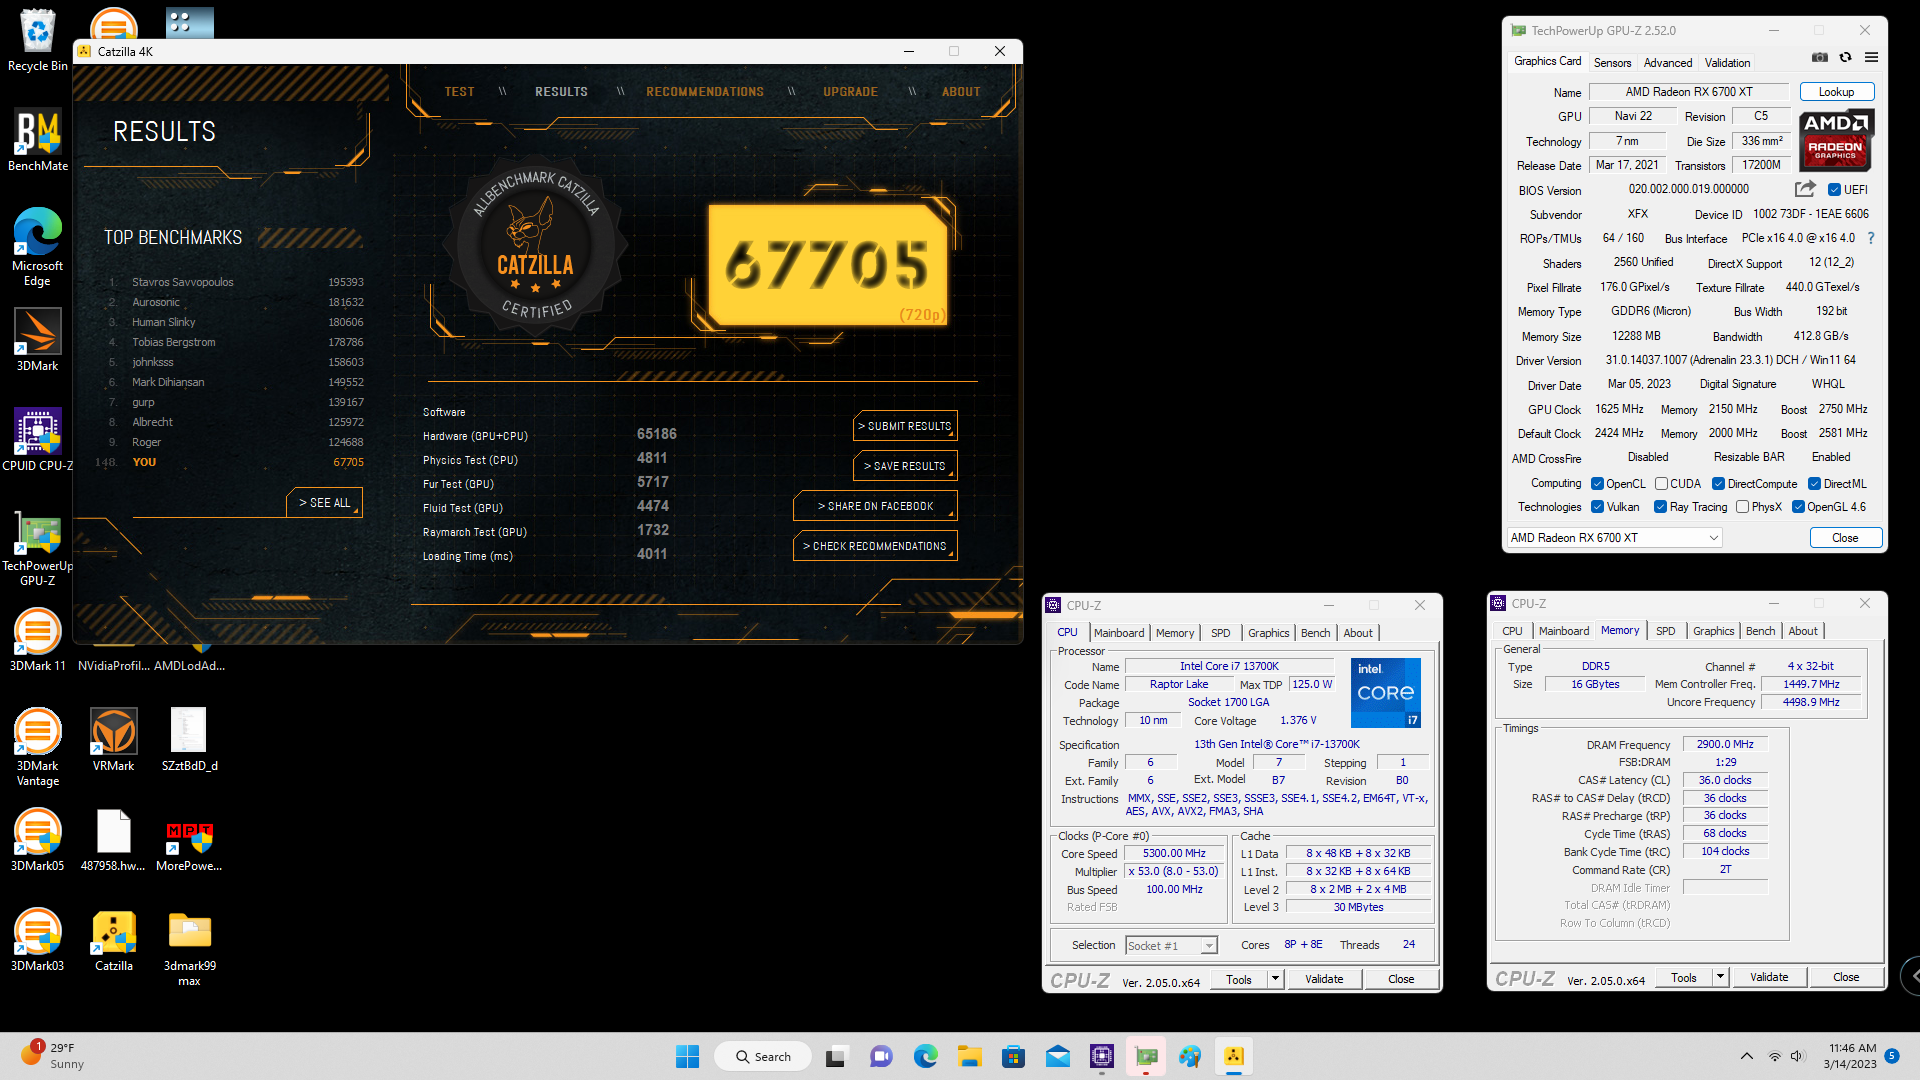The image size is (1920, 1080).
Task: Toggle OpenCL checkbox in GPU-Z
Action: (1597, 484)
